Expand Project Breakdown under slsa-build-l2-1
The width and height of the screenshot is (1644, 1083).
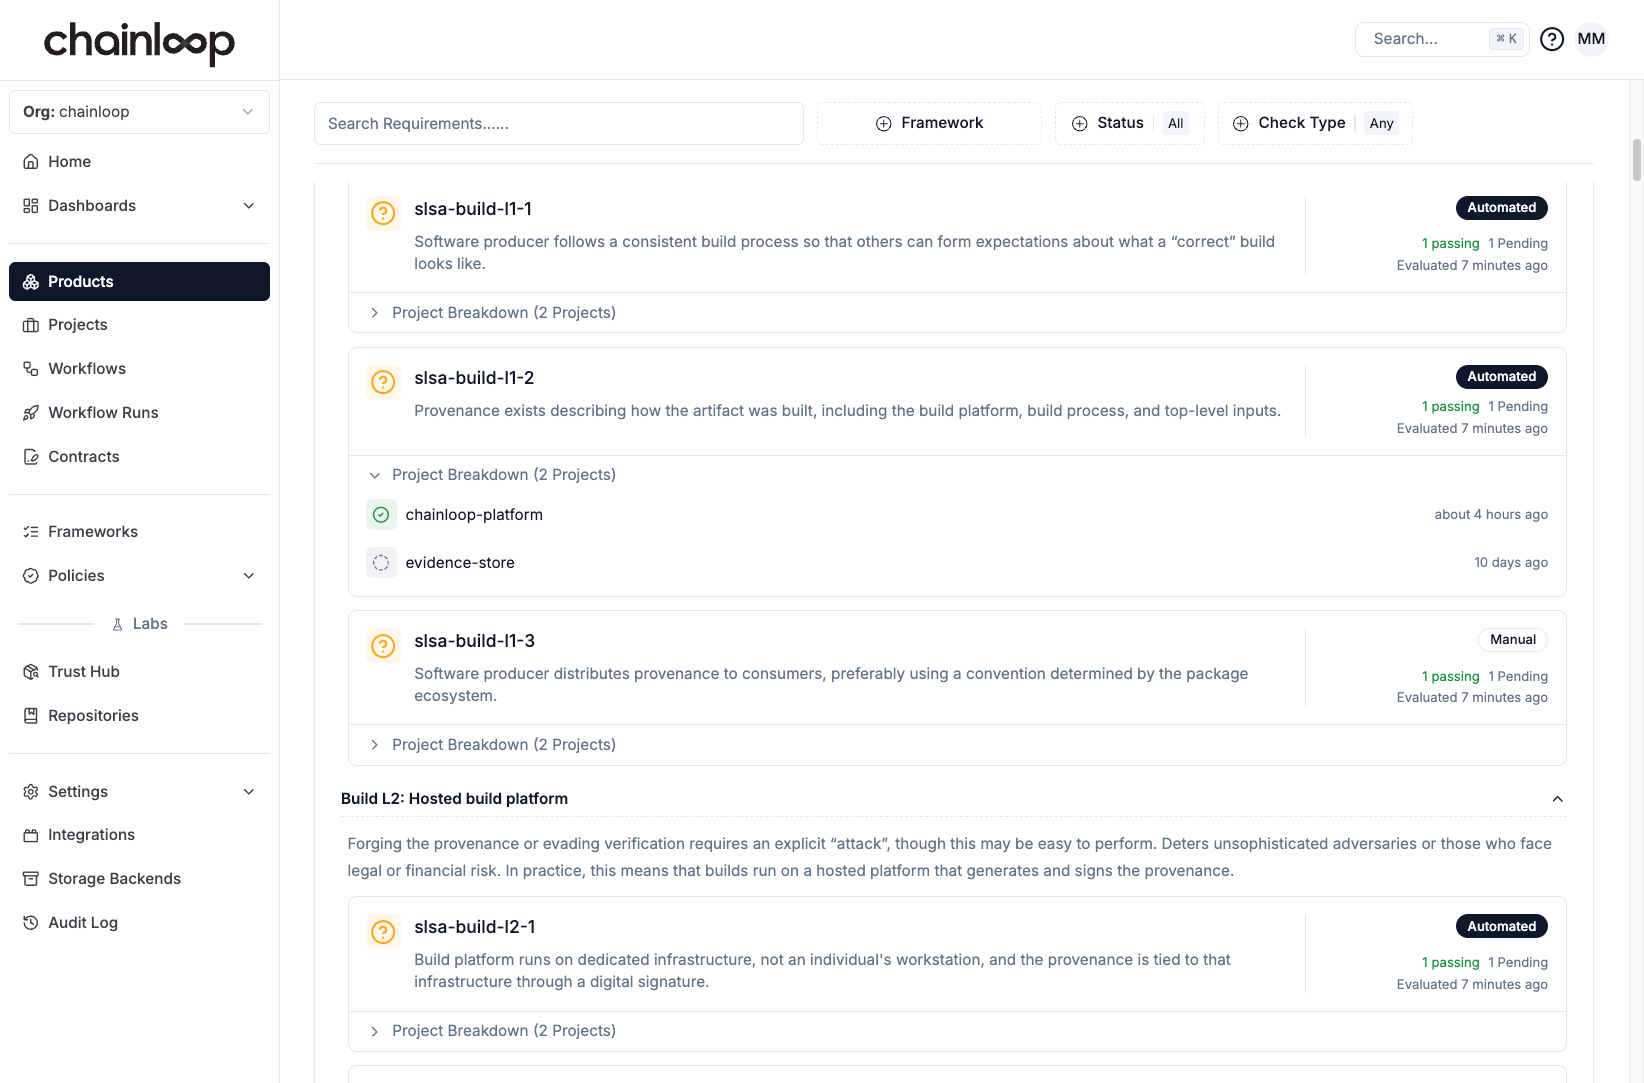pyautogui.click(x=493, y=1031)
